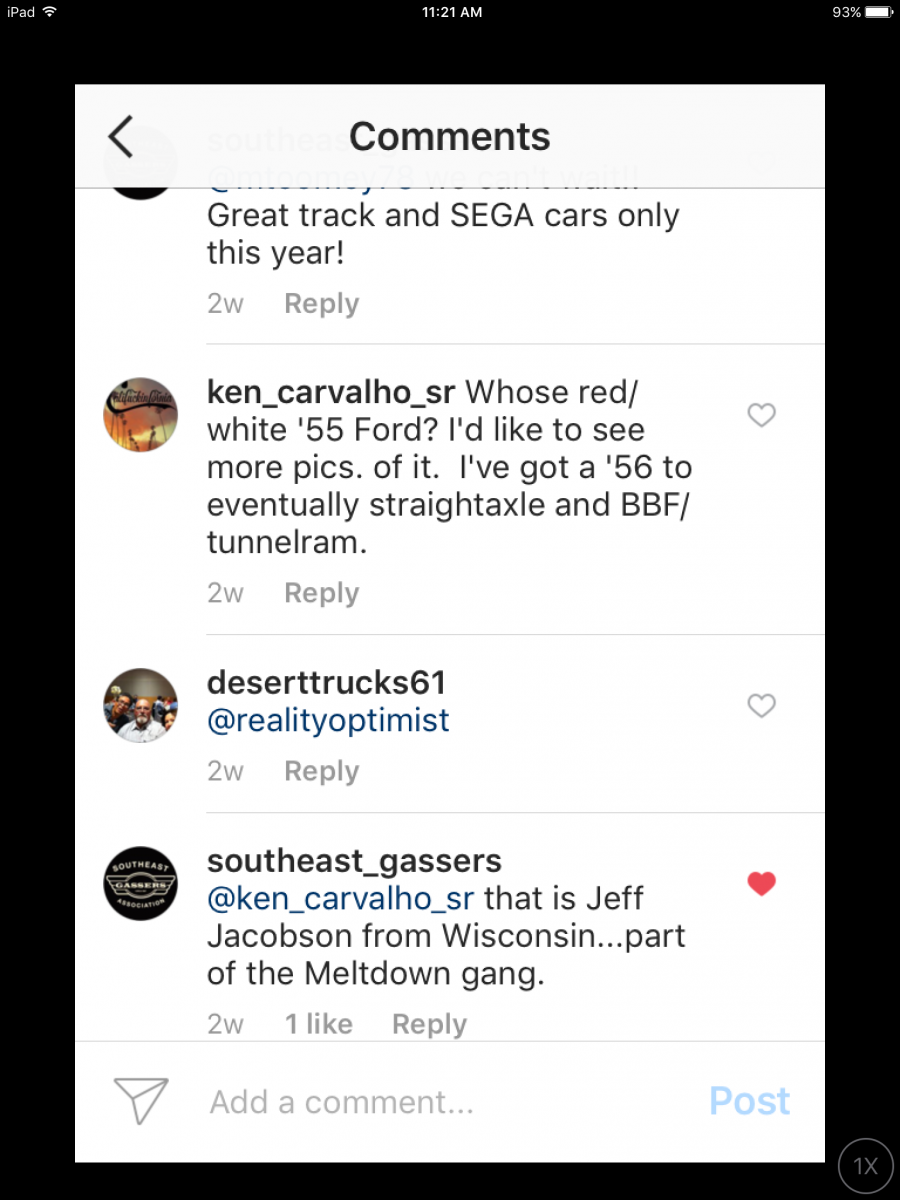This screenshot has width=900, height=1200.
Task: Open ken_carvalho_sr username profile
Action: pyautogui.click(x=331, y=392)
